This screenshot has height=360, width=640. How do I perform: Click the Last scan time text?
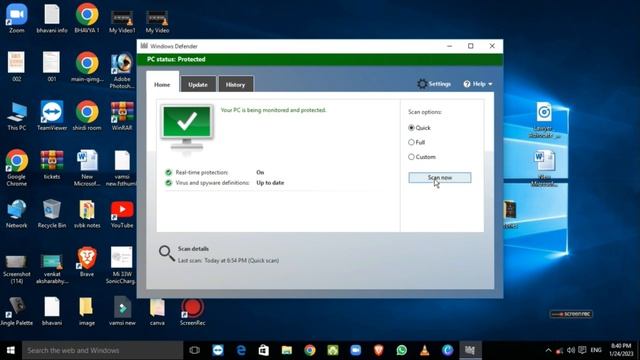tap(228, 260)
